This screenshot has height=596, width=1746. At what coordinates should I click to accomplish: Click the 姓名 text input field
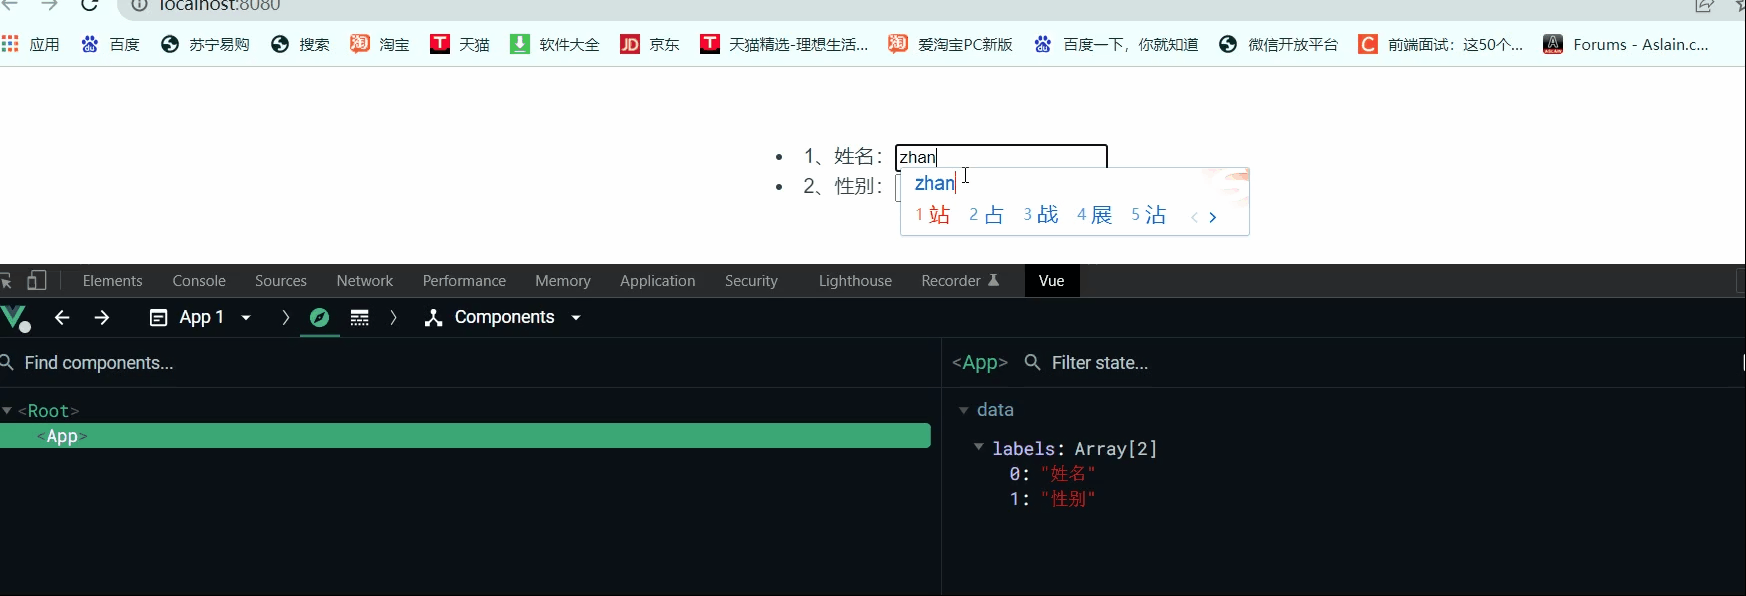point(1001,157)
